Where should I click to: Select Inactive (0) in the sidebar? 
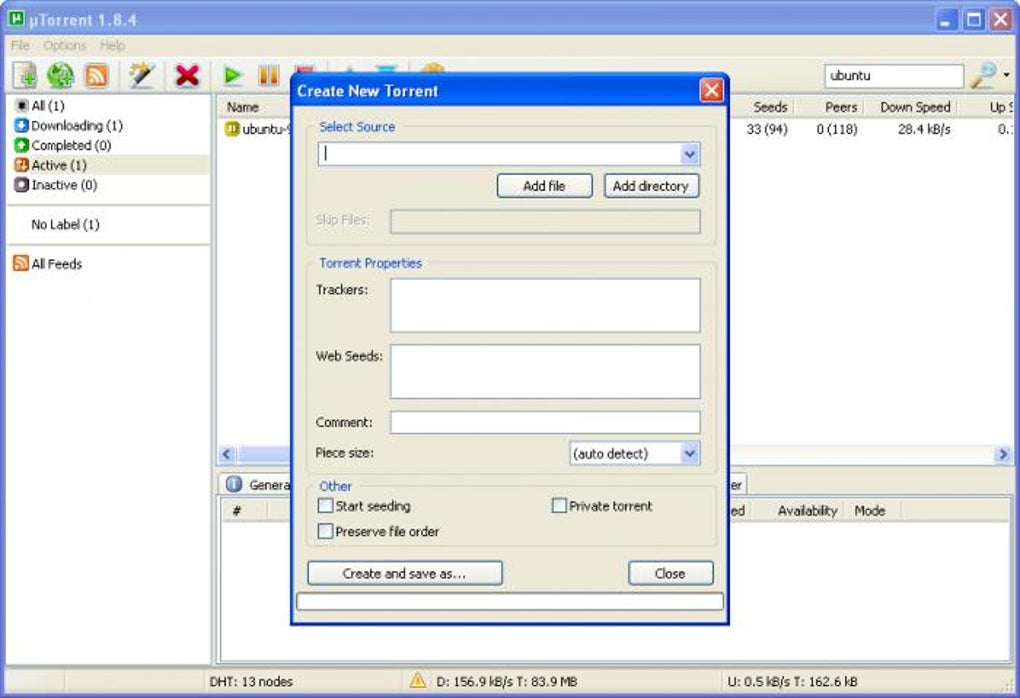[x=64, y=185]
